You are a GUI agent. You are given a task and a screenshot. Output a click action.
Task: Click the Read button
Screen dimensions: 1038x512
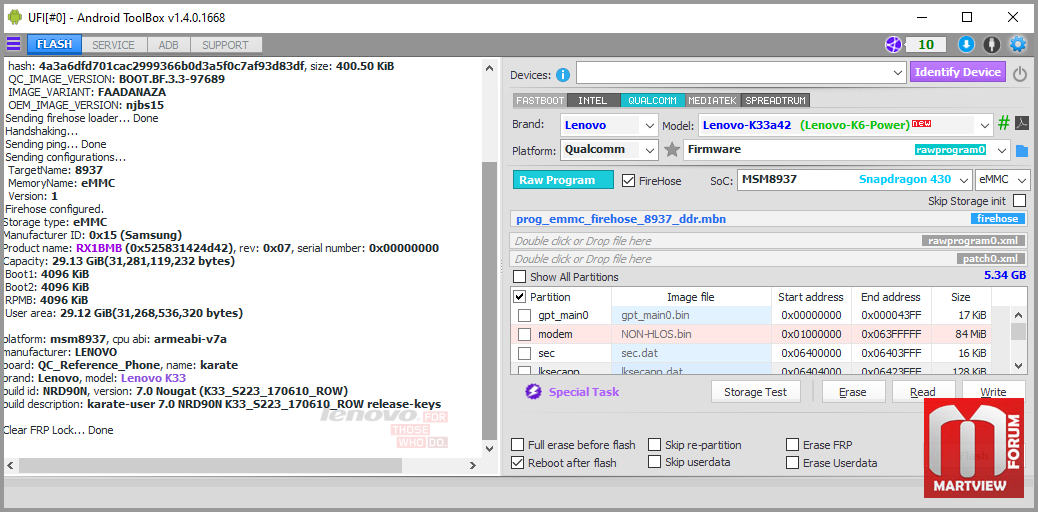(x=923, y=391)
